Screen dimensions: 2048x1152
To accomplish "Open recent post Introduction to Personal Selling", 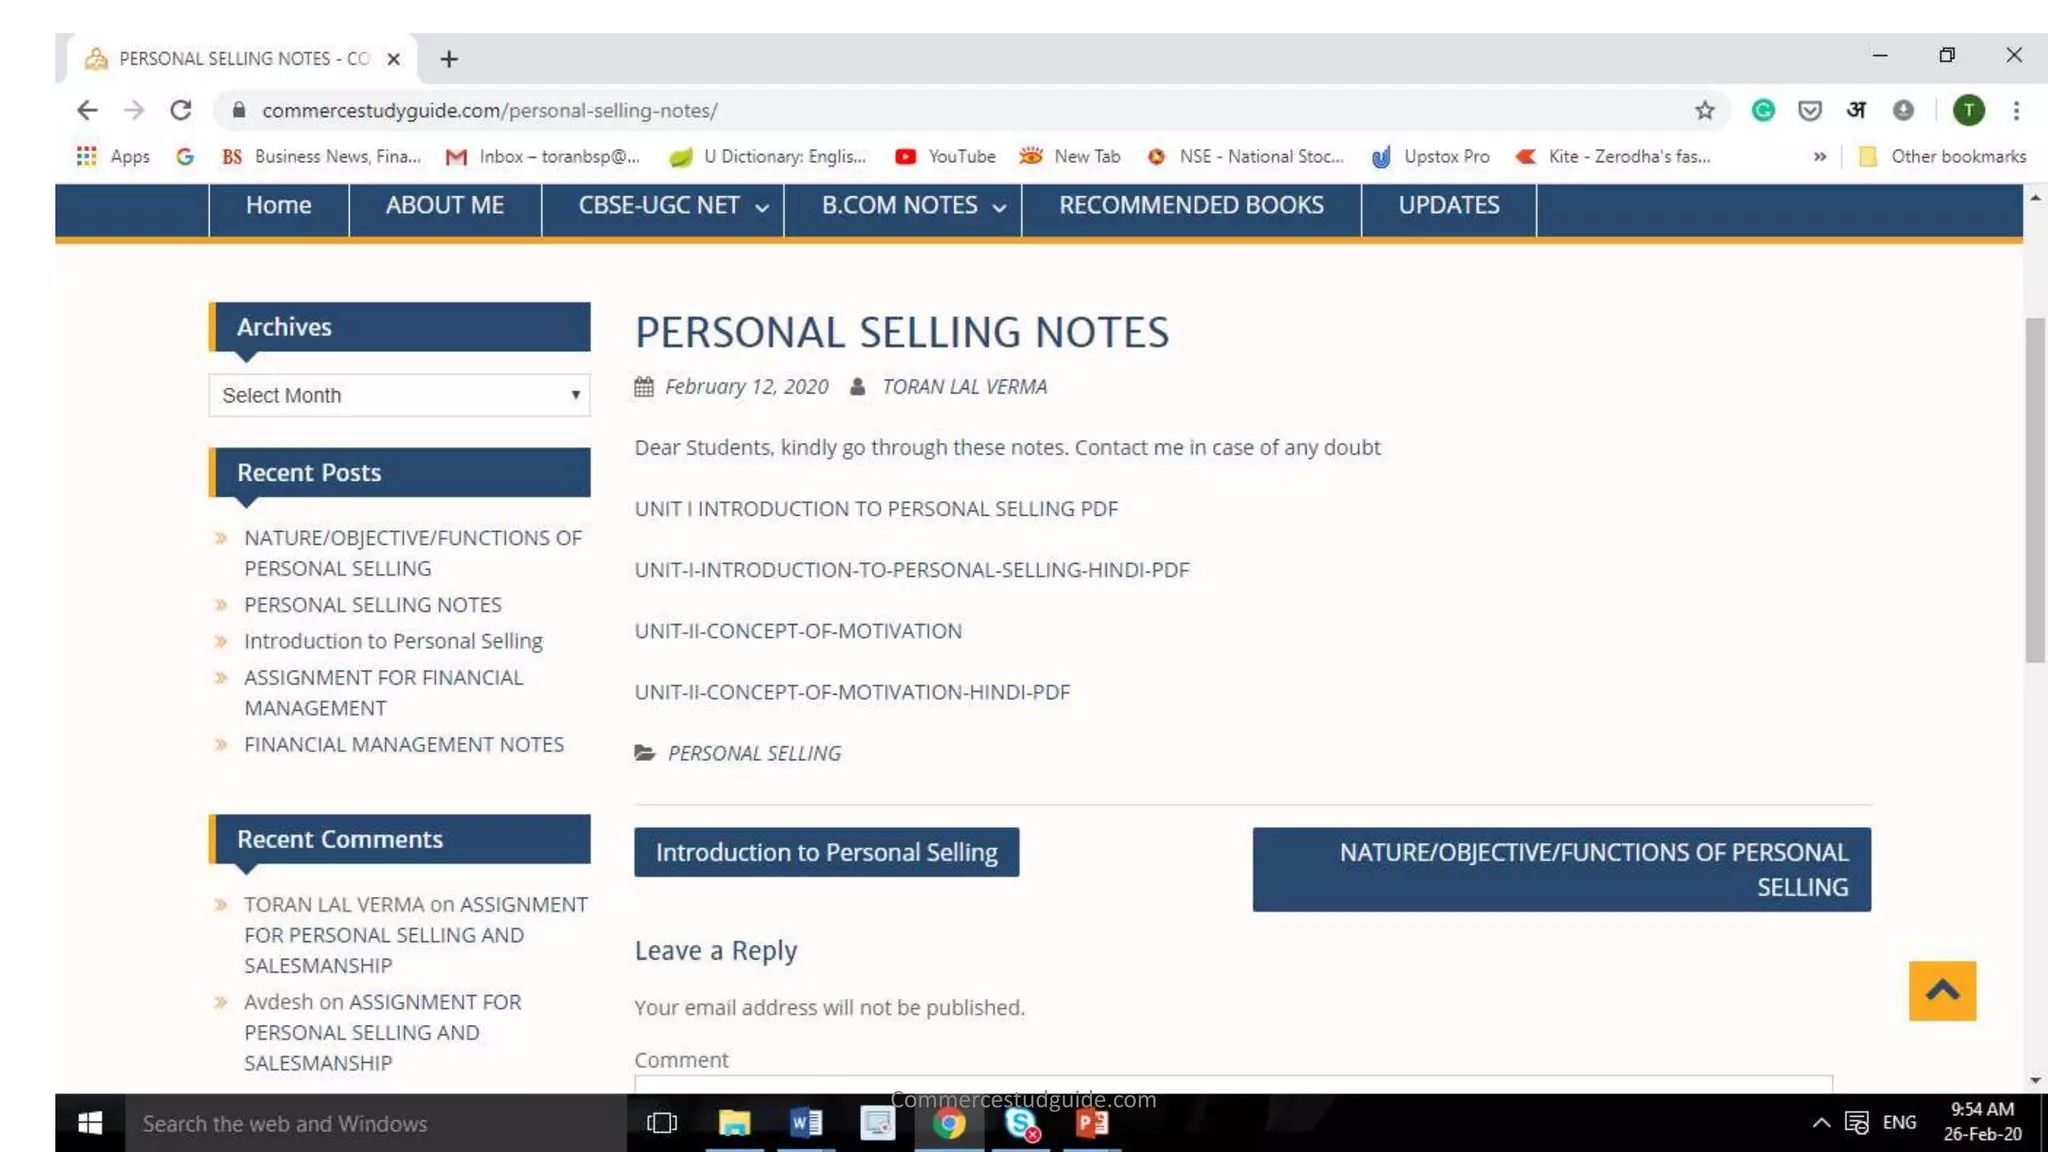I will pyautogui.click(x=393, y=641).
